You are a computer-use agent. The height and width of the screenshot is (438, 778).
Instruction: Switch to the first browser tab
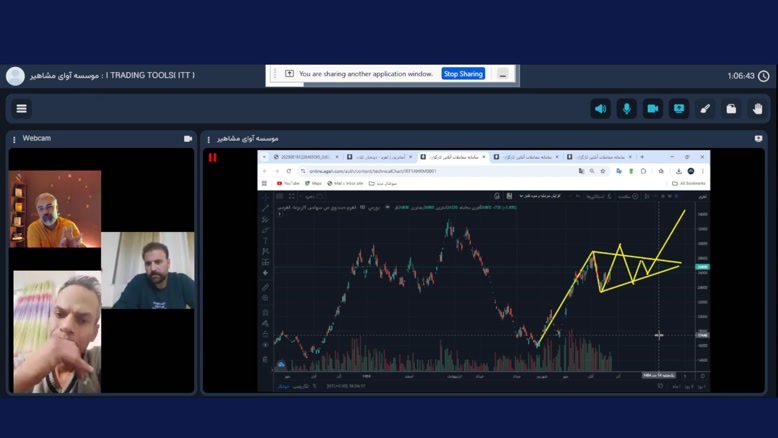(304, 157)
